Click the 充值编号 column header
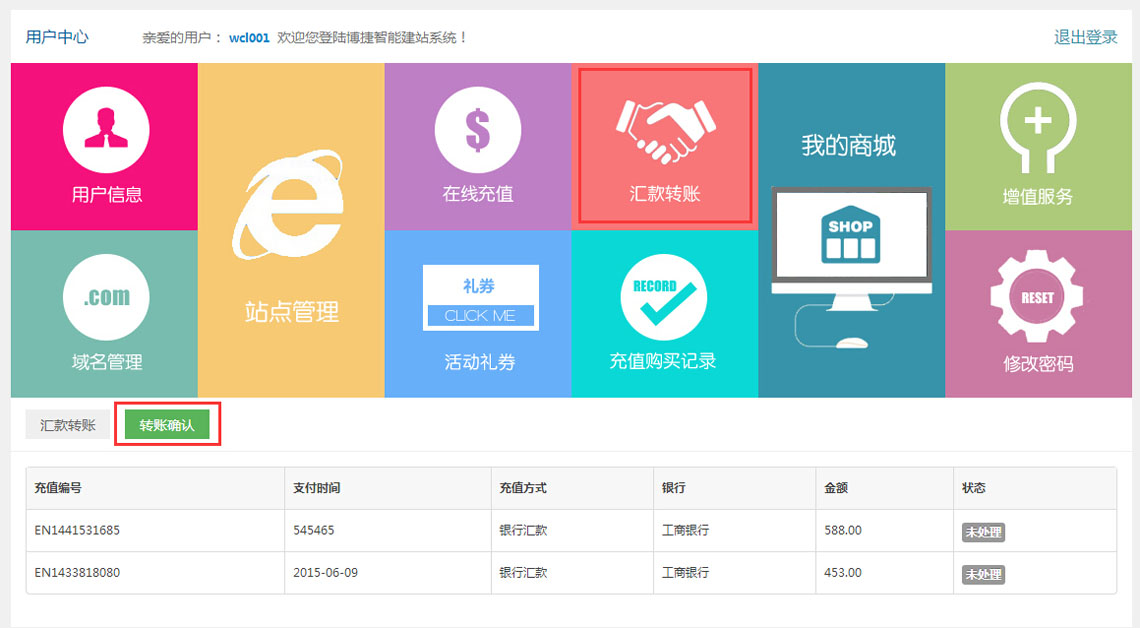Screen dimensions: 1140x628 click(x=58, y=488)
